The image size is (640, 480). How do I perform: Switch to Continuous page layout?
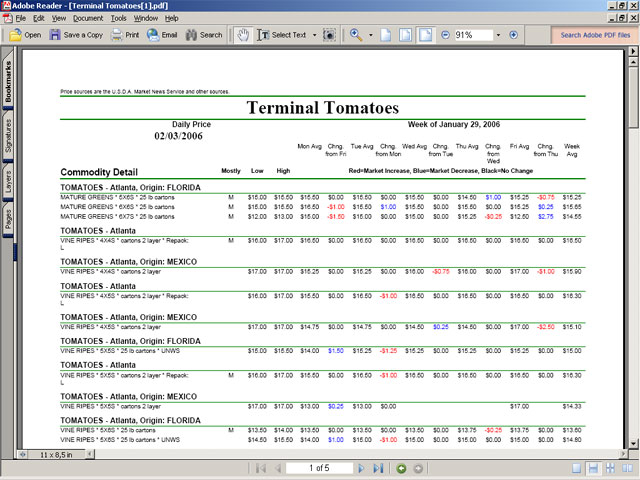tap(593, 468)
